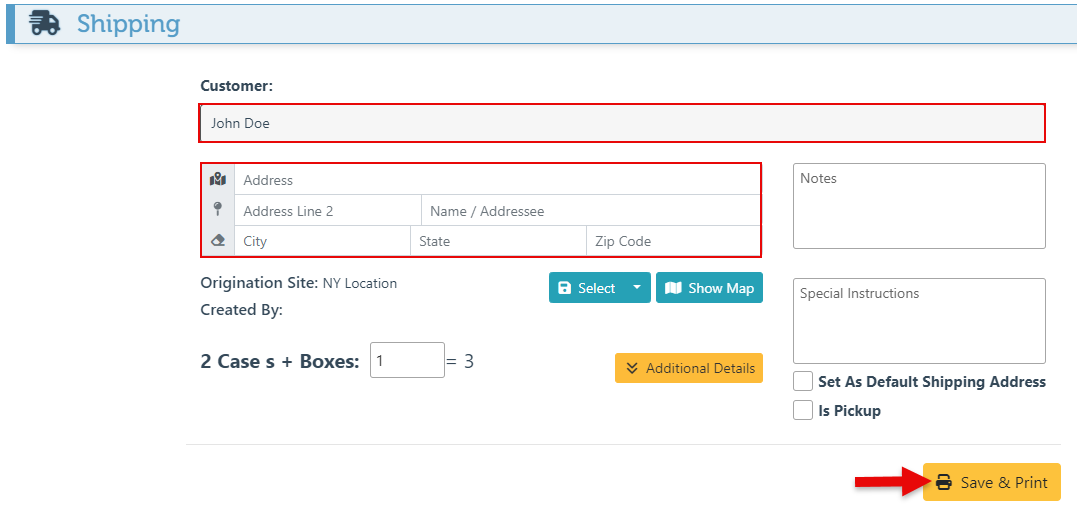Viewport: 1077px width, 518px height.
Task: Click the printer icon on Save & Print
Action: tap(944, 482)
